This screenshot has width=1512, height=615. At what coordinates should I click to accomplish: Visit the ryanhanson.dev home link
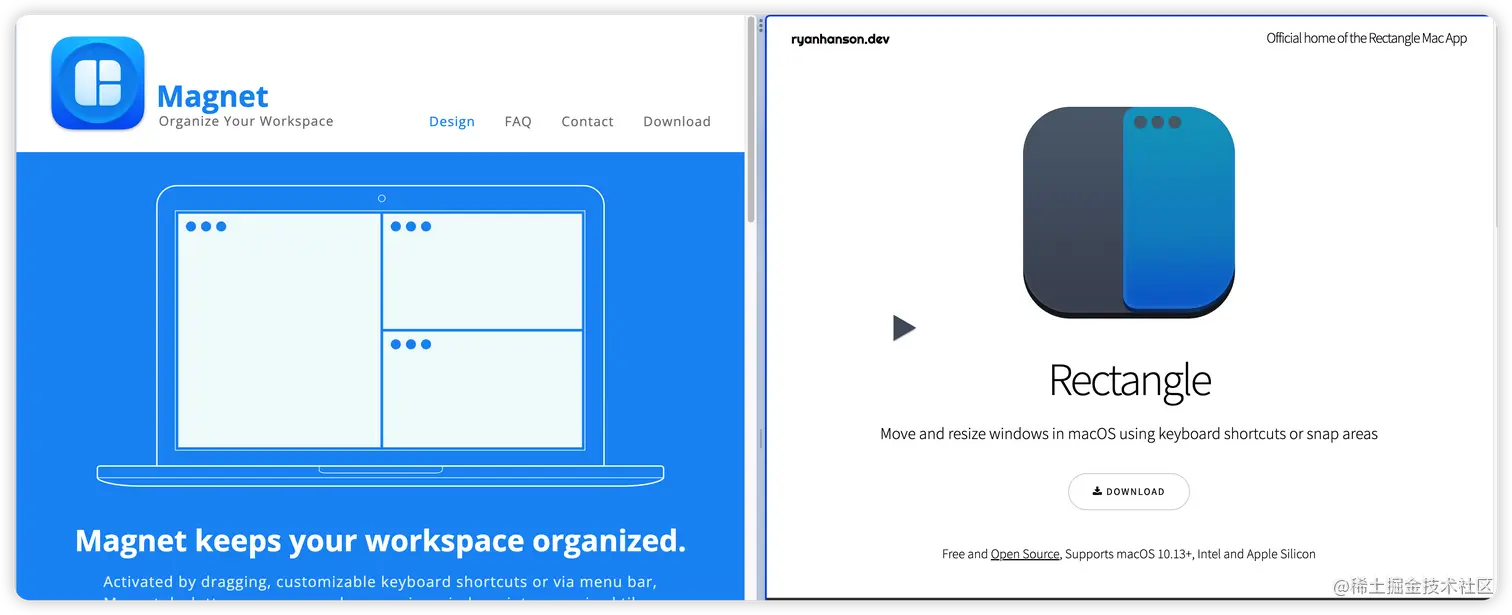coord(840,39)
